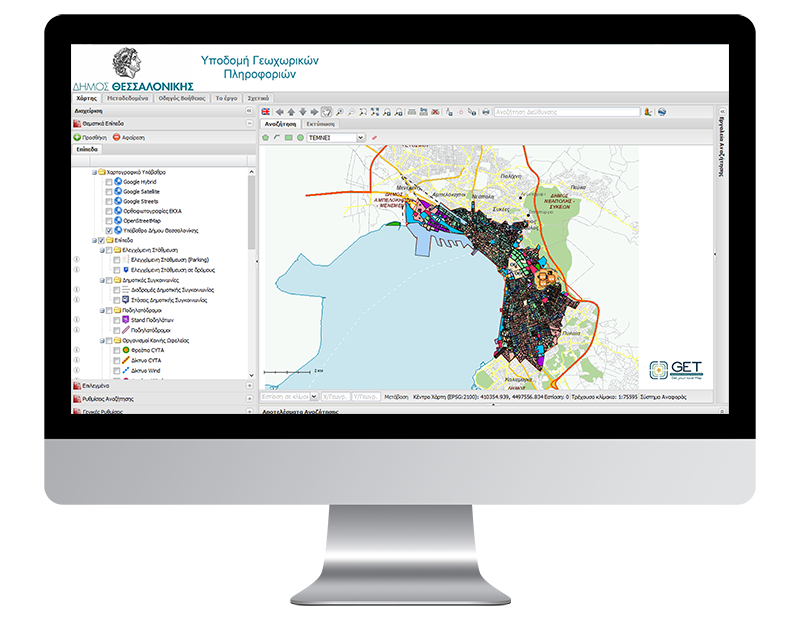Select the circle drawing search tool
Viewport: 800px width, 622px height.
pos(301,138)
